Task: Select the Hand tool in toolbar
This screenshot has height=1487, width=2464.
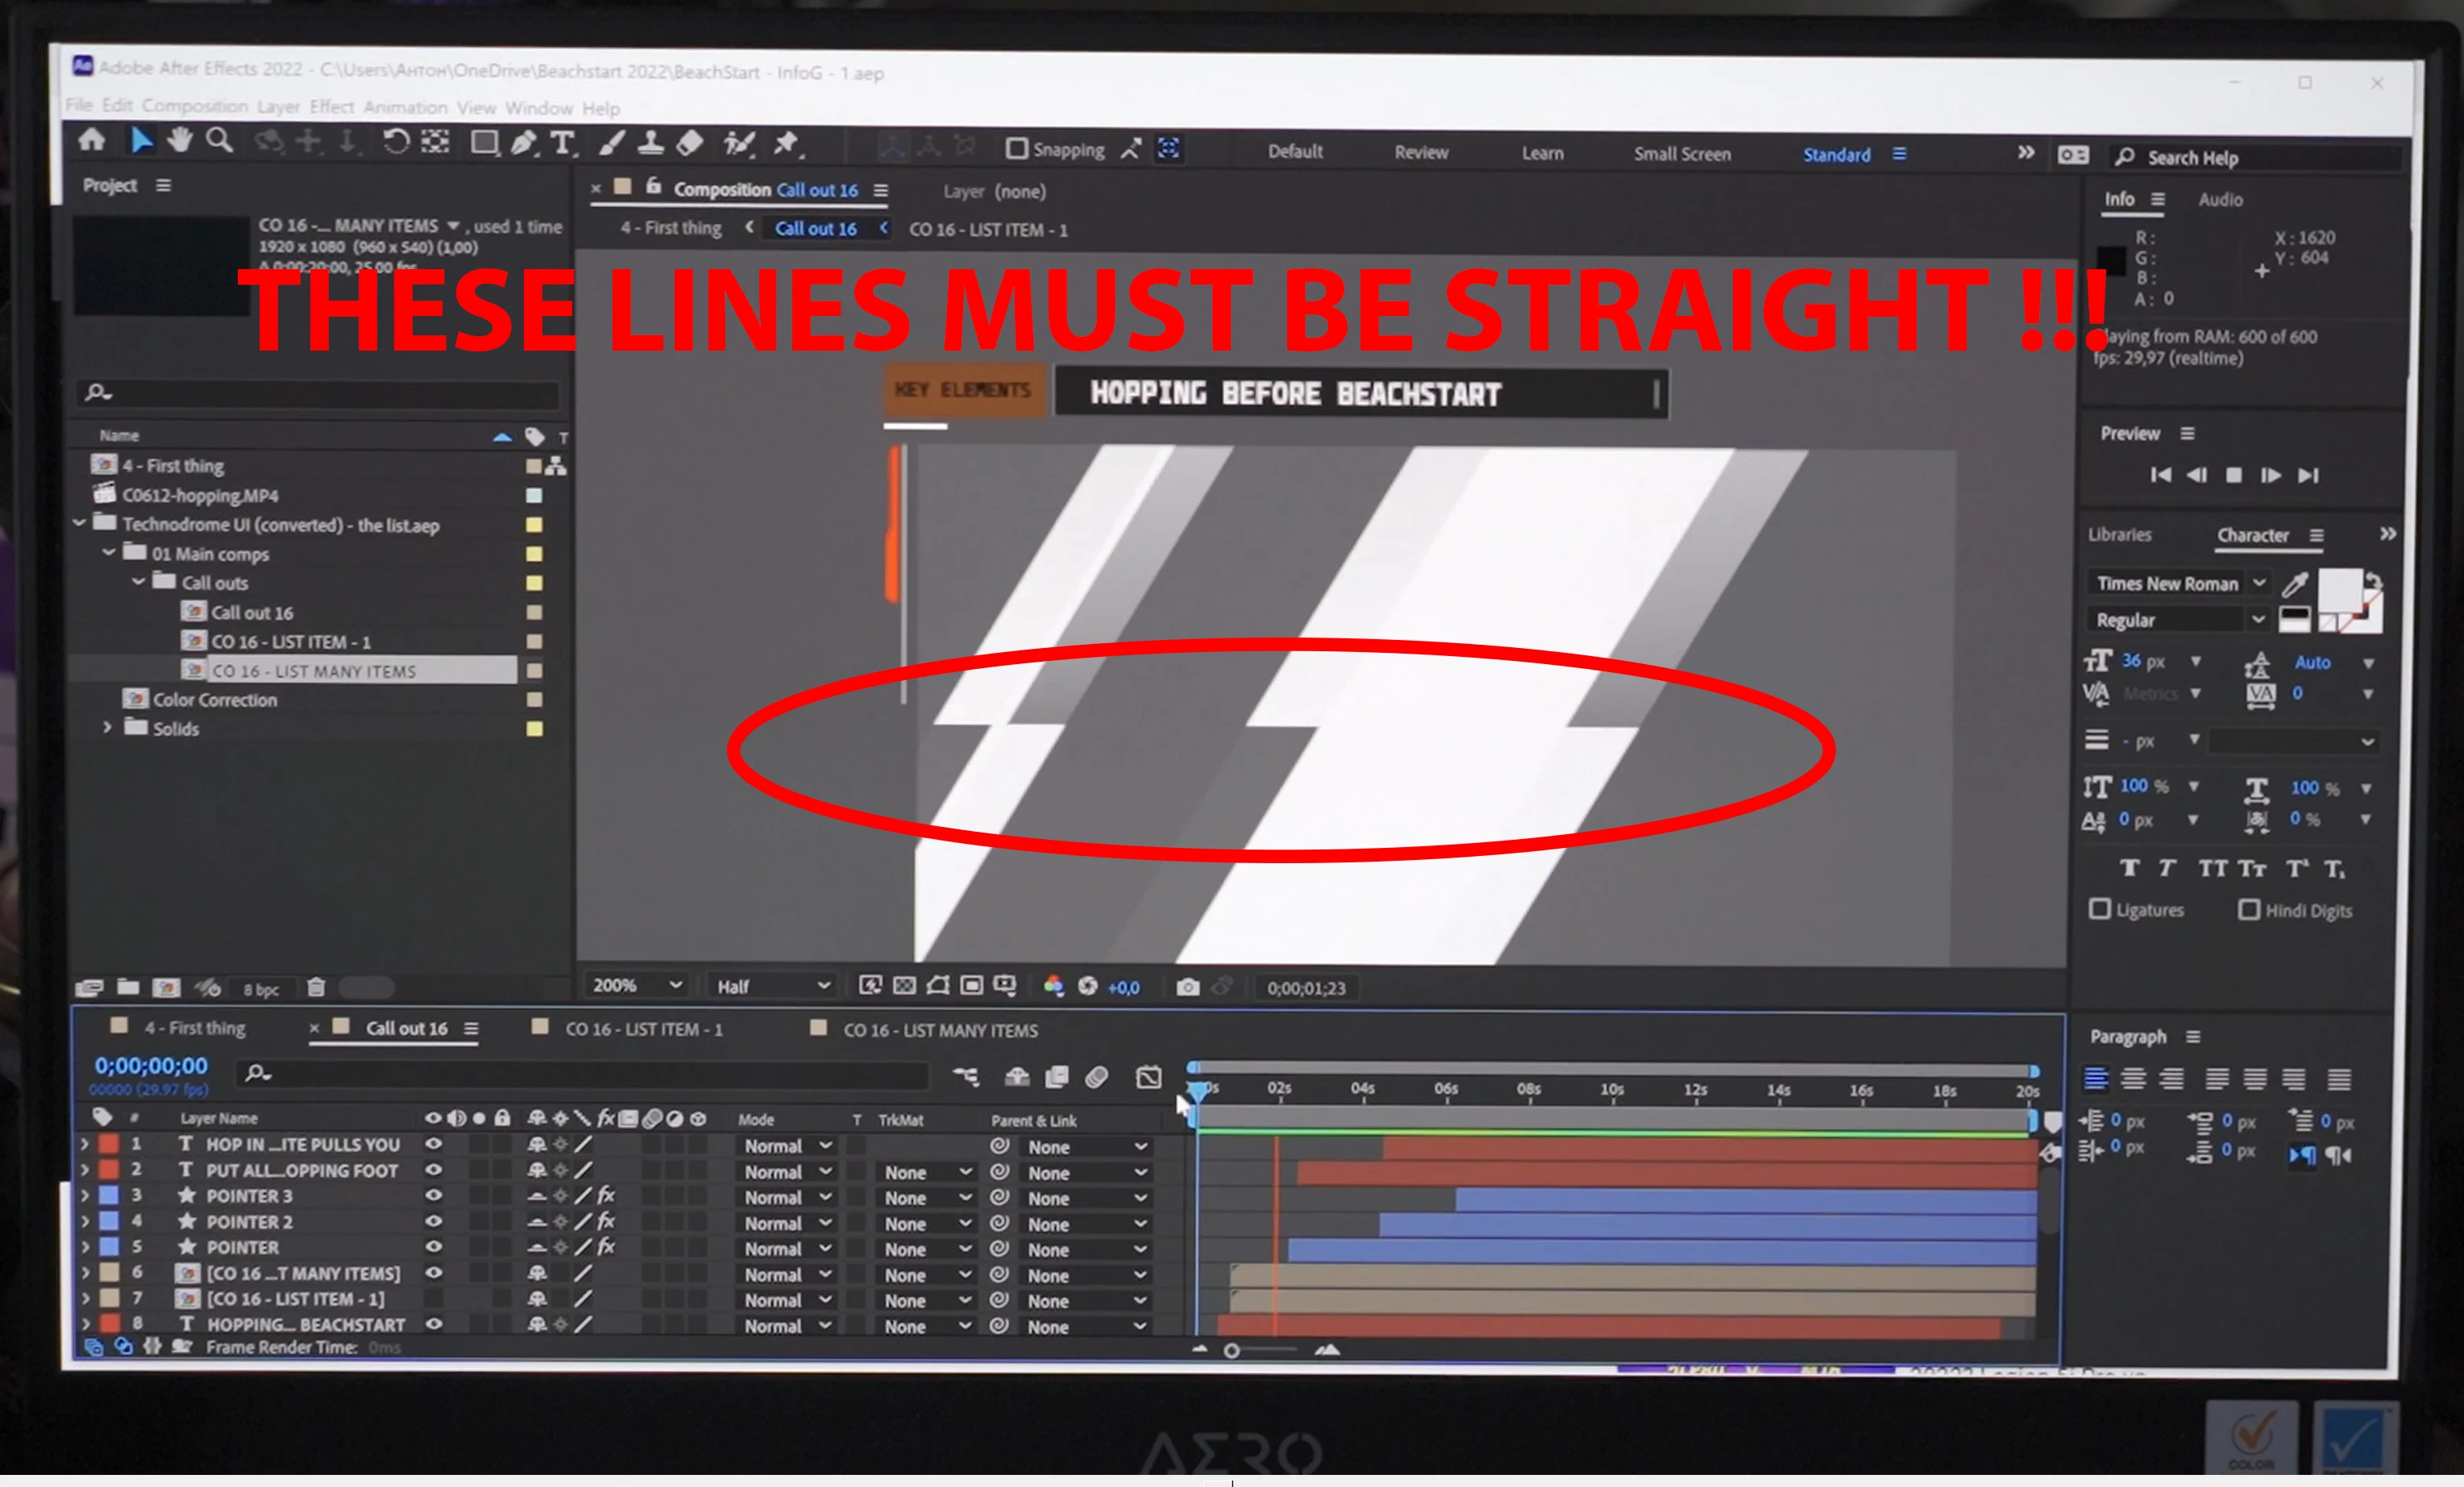Action: pos(180,141)
